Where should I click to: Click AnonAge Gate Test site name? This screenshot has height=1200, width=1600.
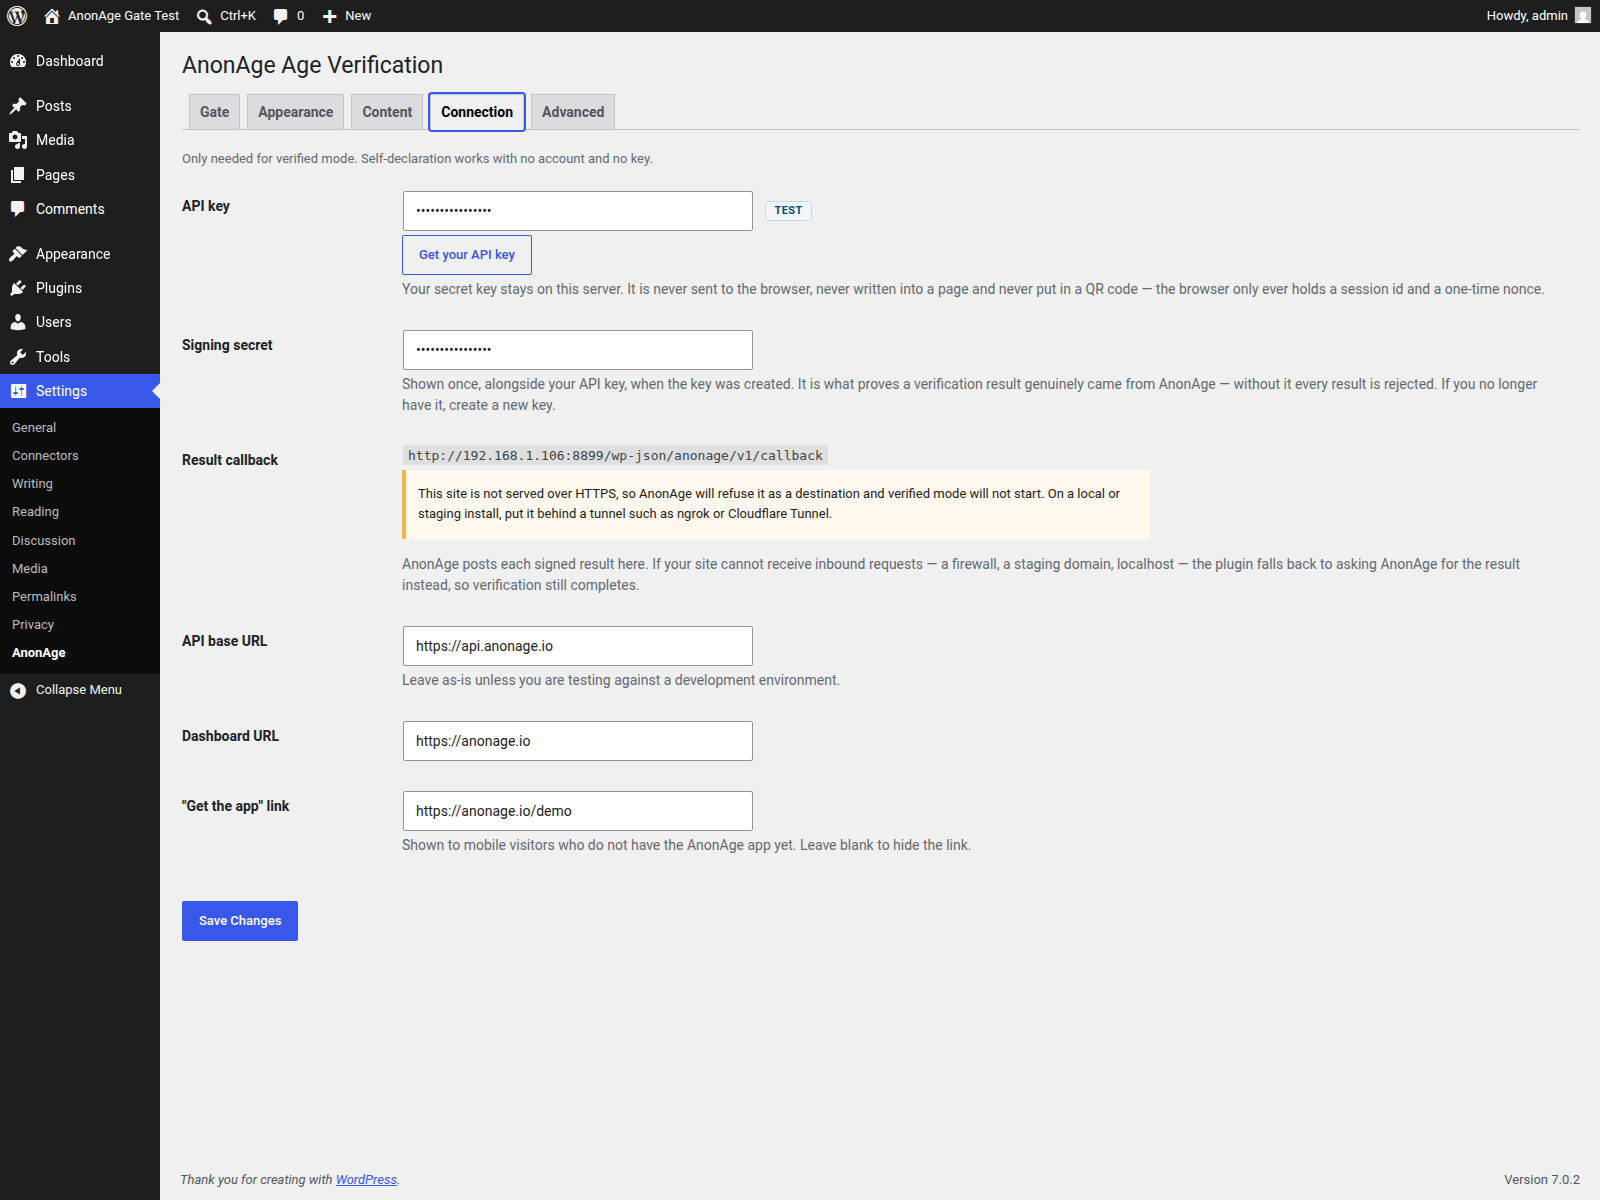124,16
